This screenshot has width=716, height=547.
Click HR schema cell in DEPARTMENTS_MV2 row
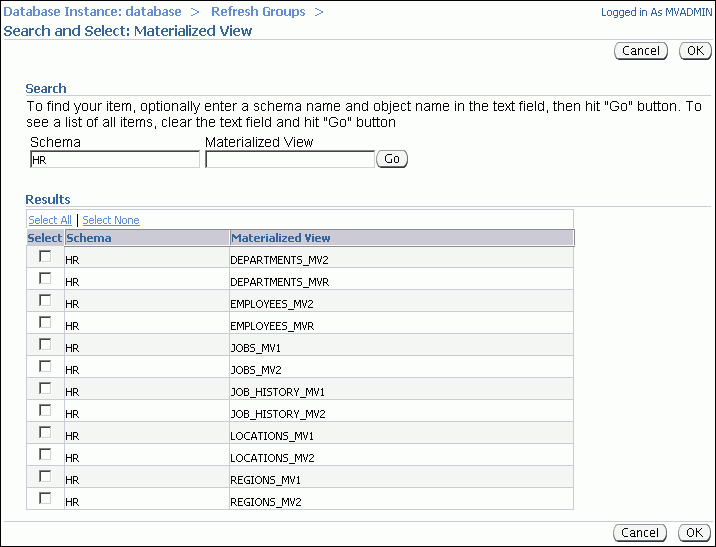click(147, 257)
